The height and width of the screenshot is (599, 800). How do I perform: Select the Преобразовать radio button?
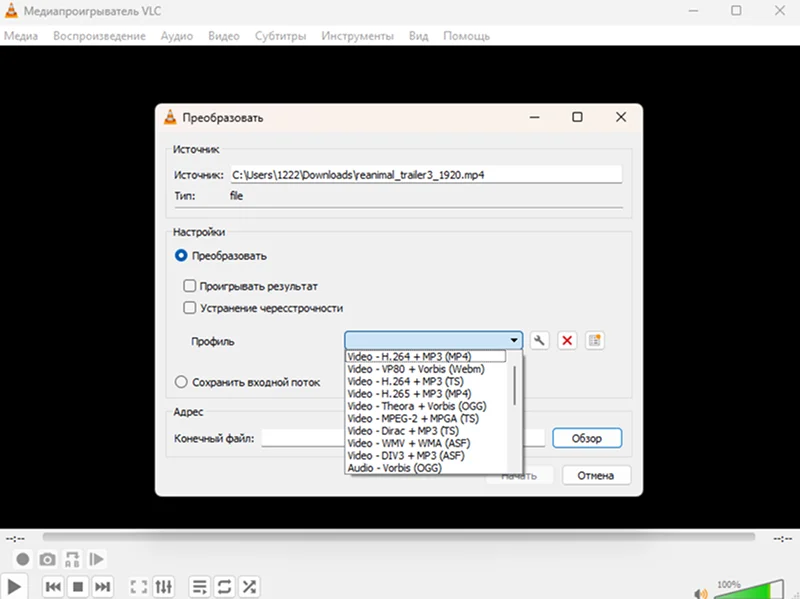(181, 255)
